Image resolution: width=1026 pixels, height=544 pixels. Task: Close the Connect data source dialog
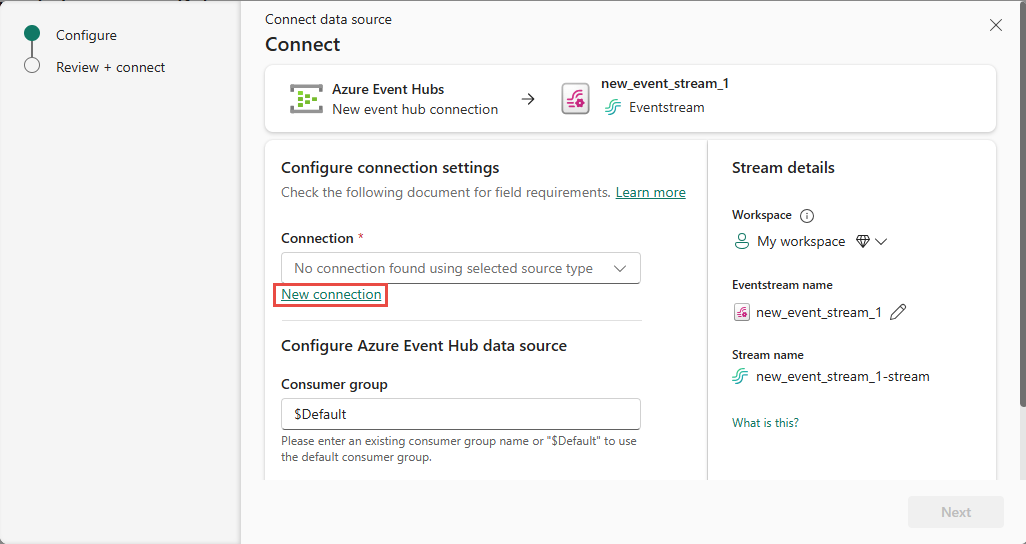coord(995,25)
